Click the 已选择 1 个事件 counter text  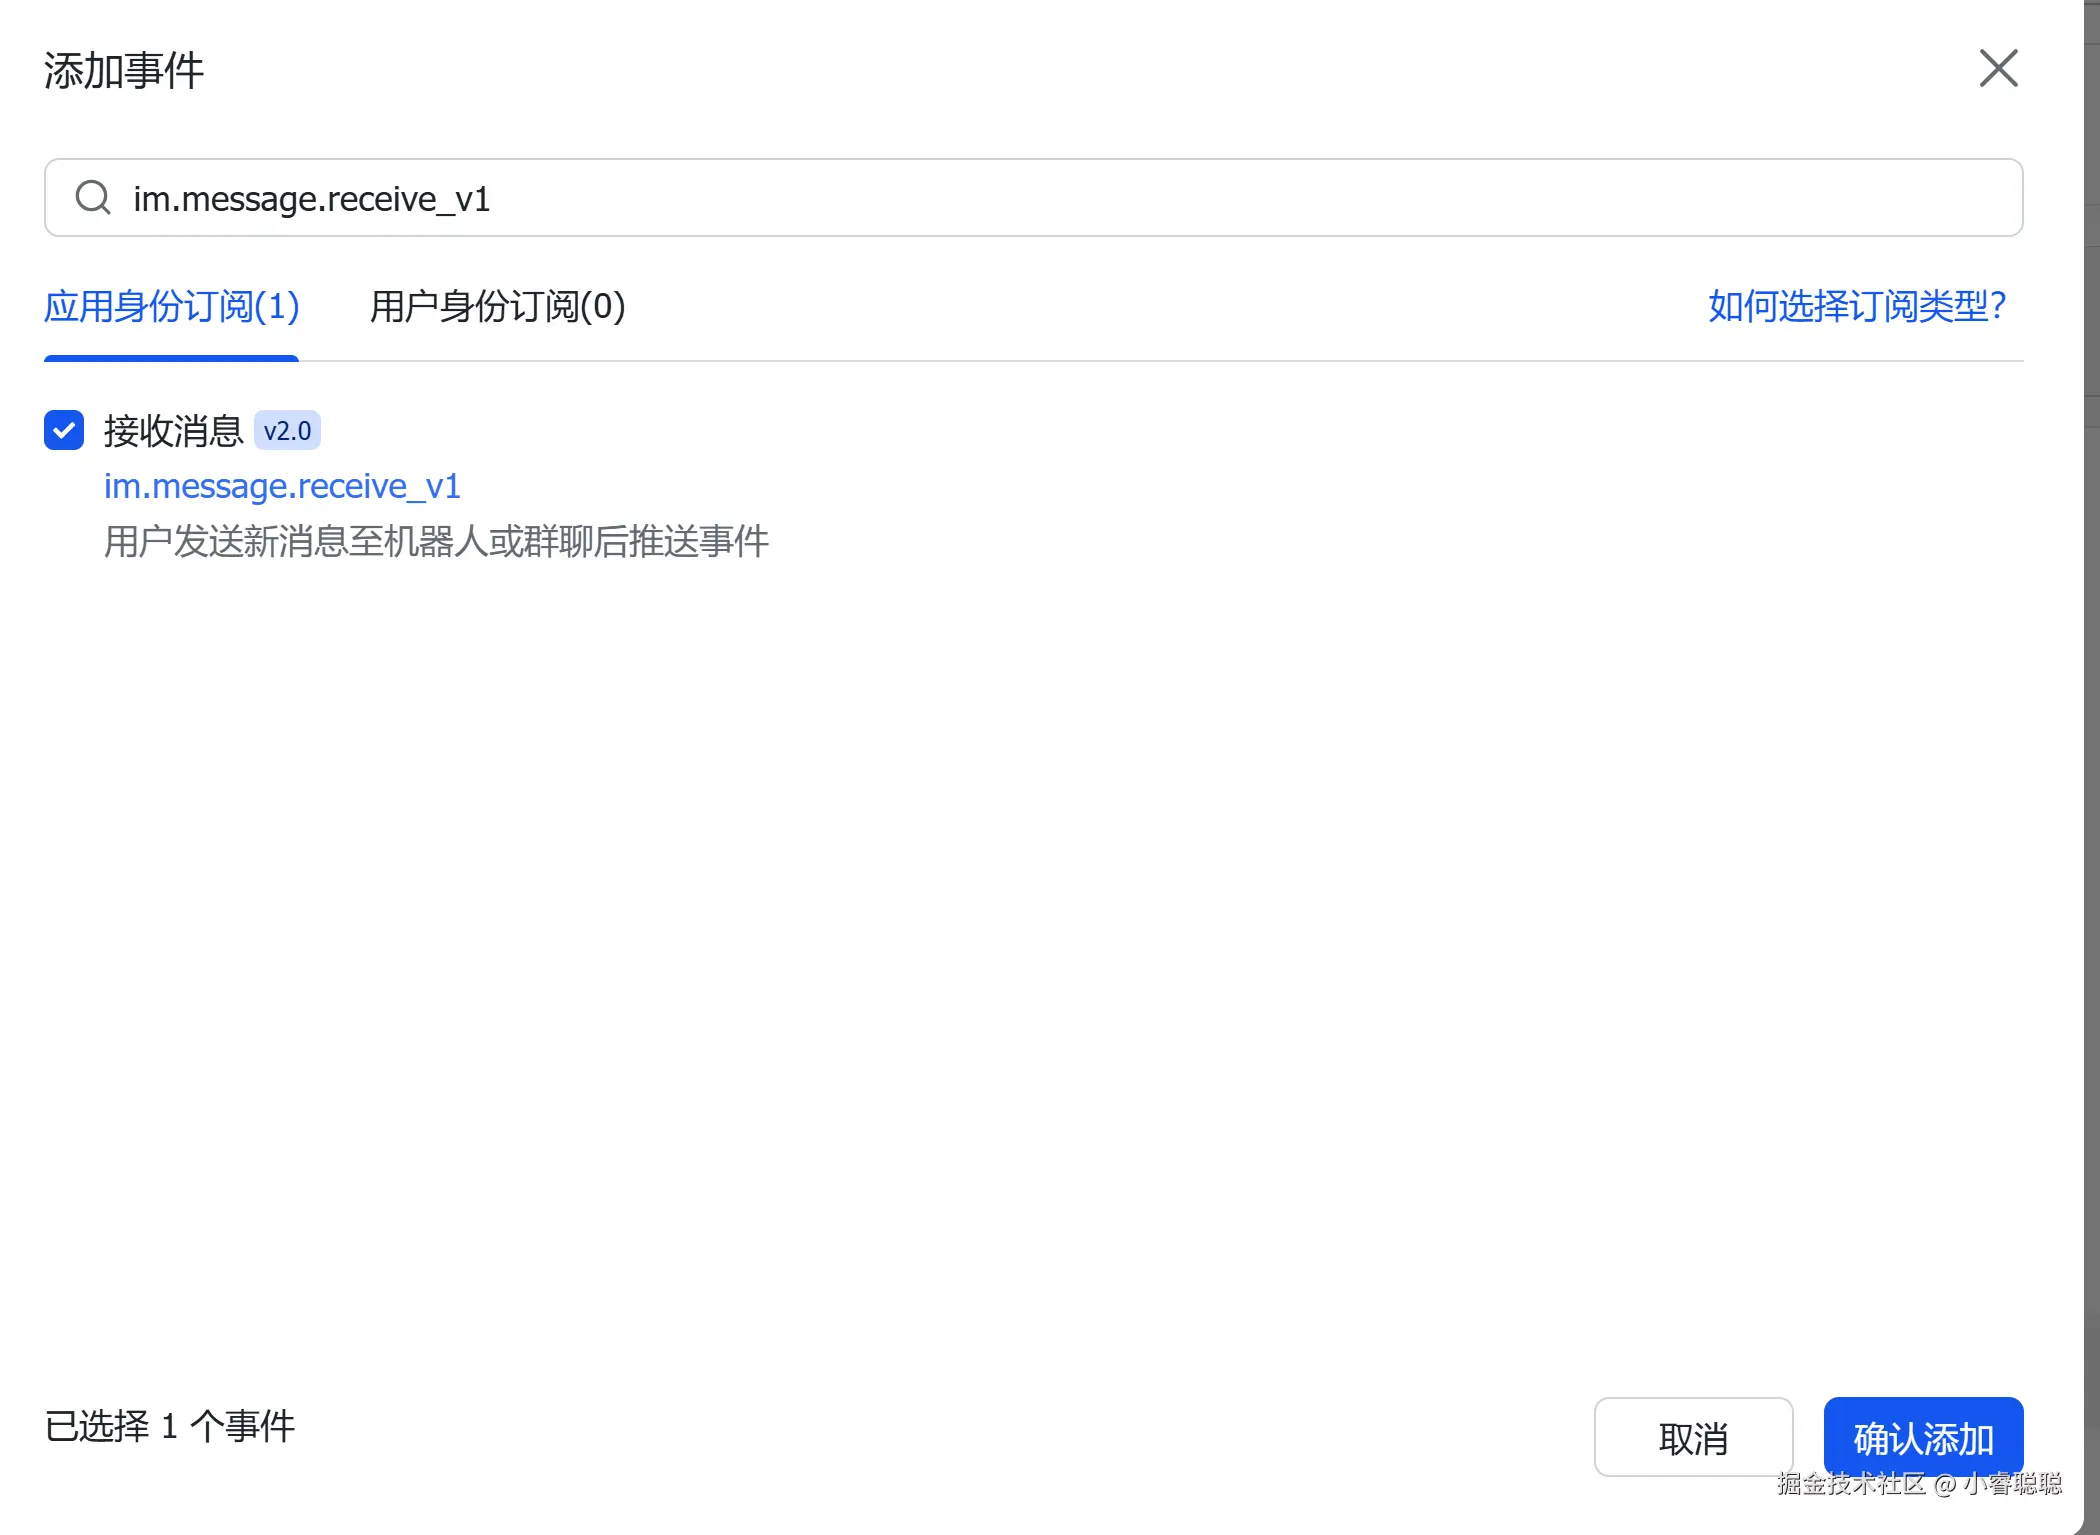tap(170, 1426)
